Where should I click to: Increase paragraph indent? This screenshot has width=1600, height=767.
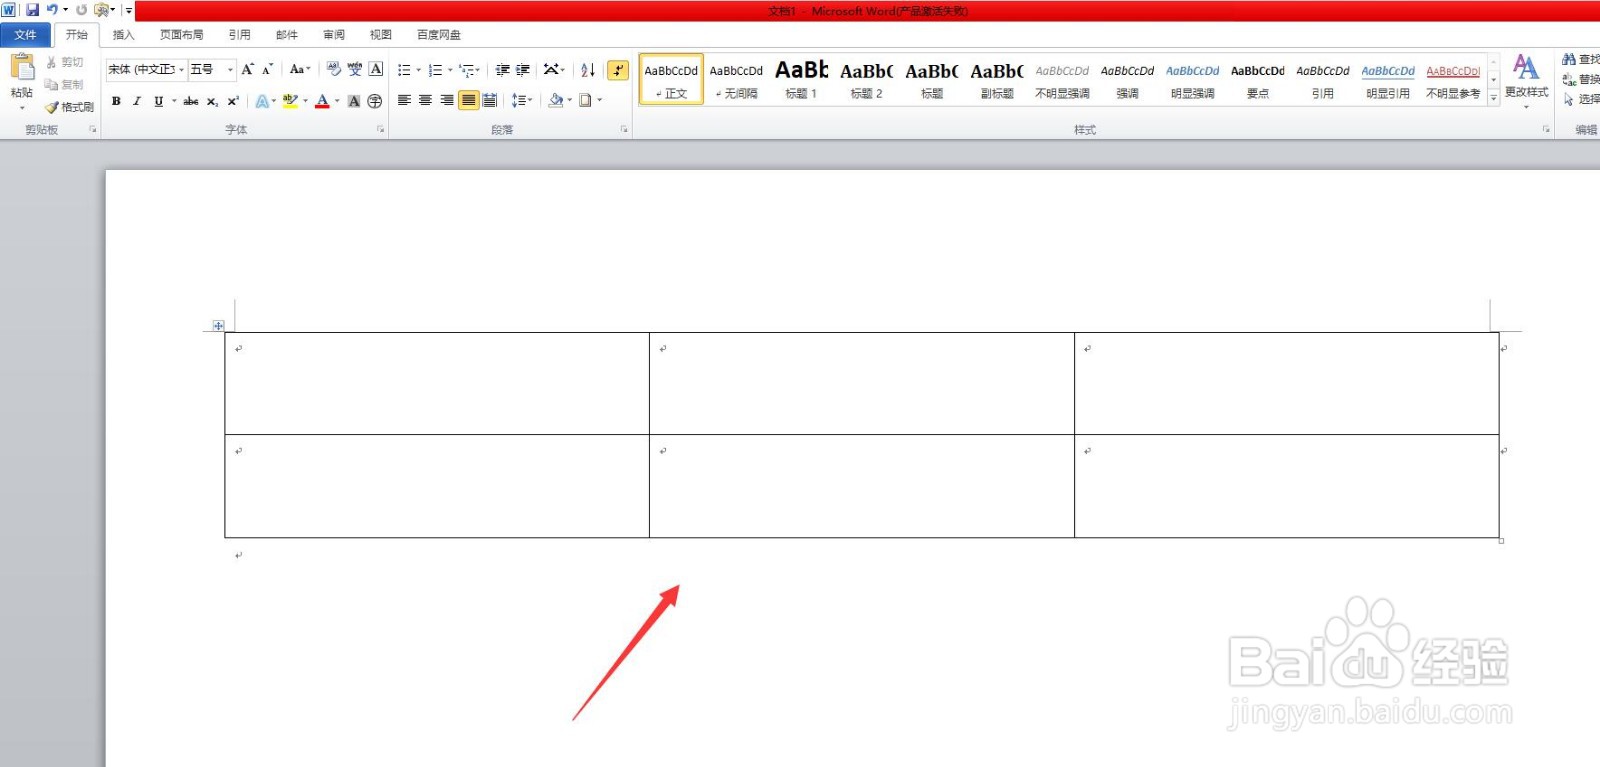523,70
